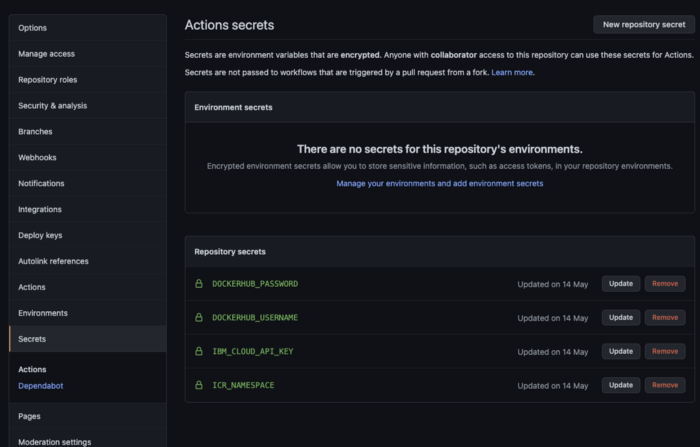Image resolution: width=700 pixels, height=447 pixels.
Task: Click the lock icon beside DOCKERHUB_PASSWORD
Action: point(199,284)
